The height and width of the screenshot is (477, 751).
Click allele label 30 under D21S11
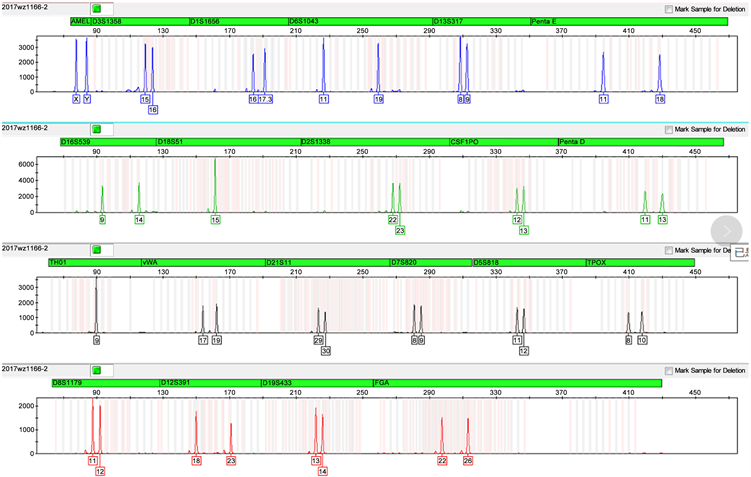[325, 351]
